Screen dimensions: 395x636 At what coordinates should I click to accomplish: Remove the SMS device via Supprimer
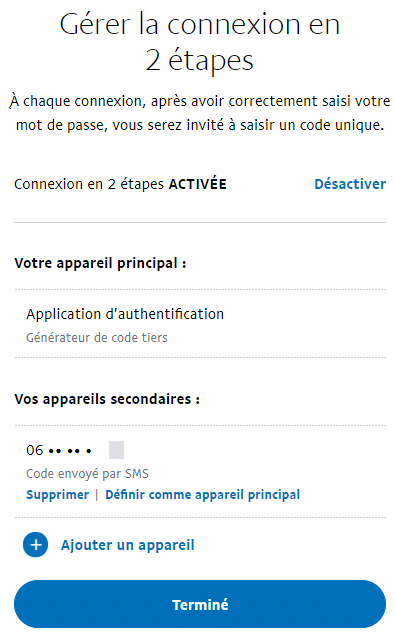(58, 494)
